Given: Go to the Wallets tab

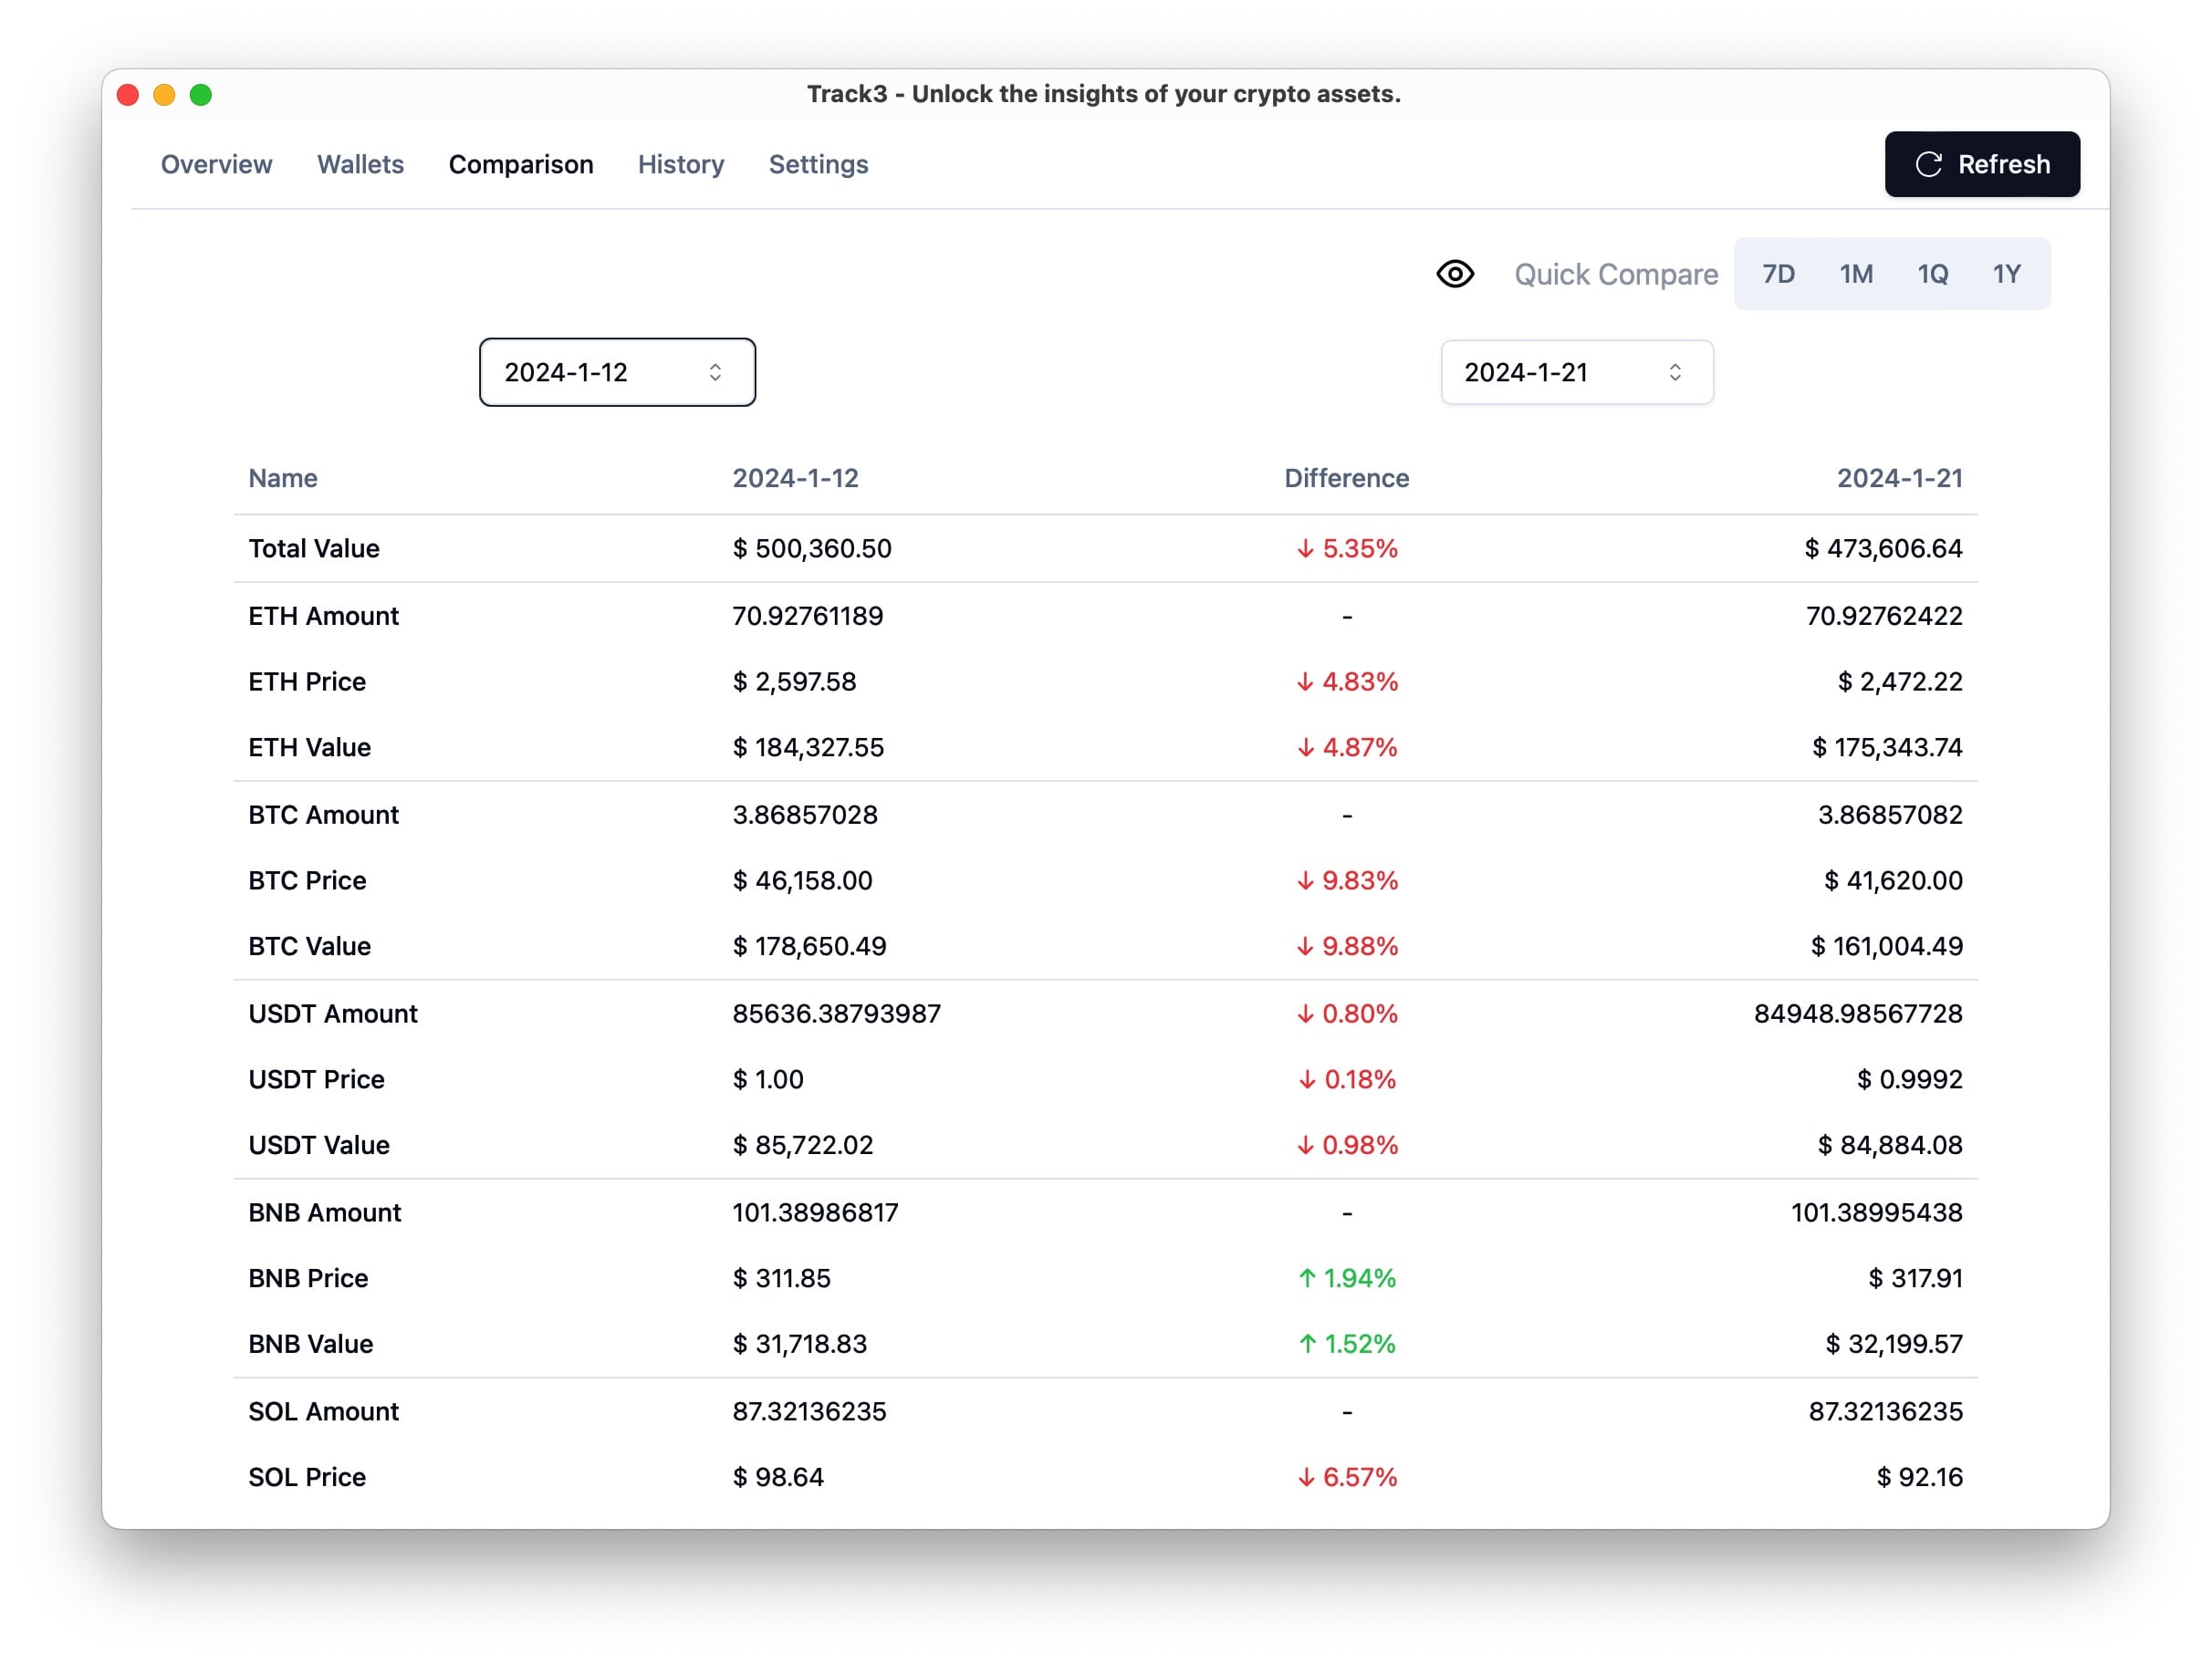Looking at the screenshot, I should coord(360,165).
